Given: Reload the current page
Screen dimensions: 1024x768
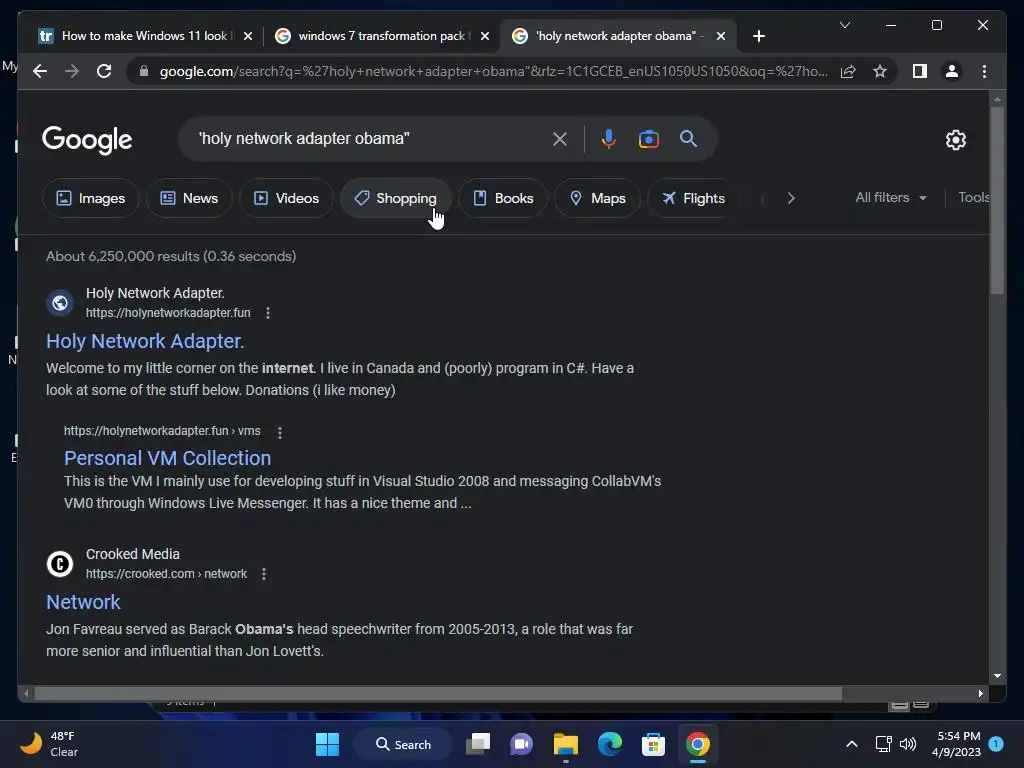Looking at the screenshot, I should pyautogui.click(x=104, y=71).
